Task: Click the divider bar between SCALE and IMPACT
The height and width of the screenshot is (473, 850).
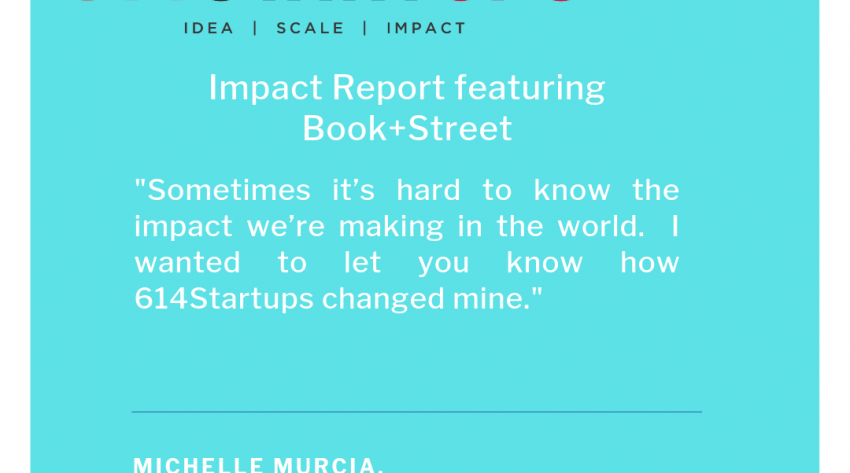Action: click(x=366, y=28)
